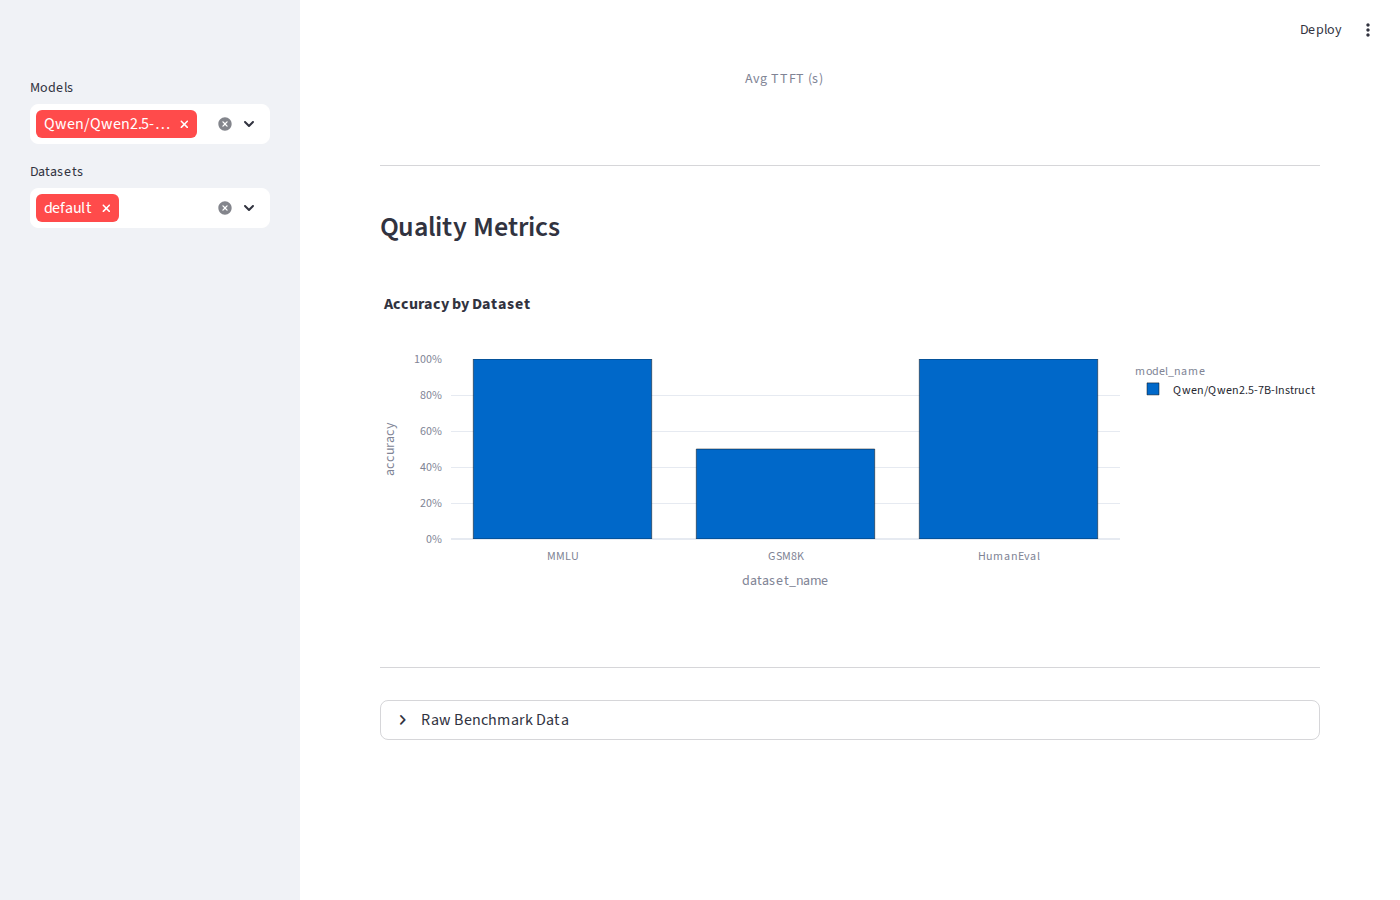Toggle the Qwen2.5-7B-Instruct legend entry

1243,389
